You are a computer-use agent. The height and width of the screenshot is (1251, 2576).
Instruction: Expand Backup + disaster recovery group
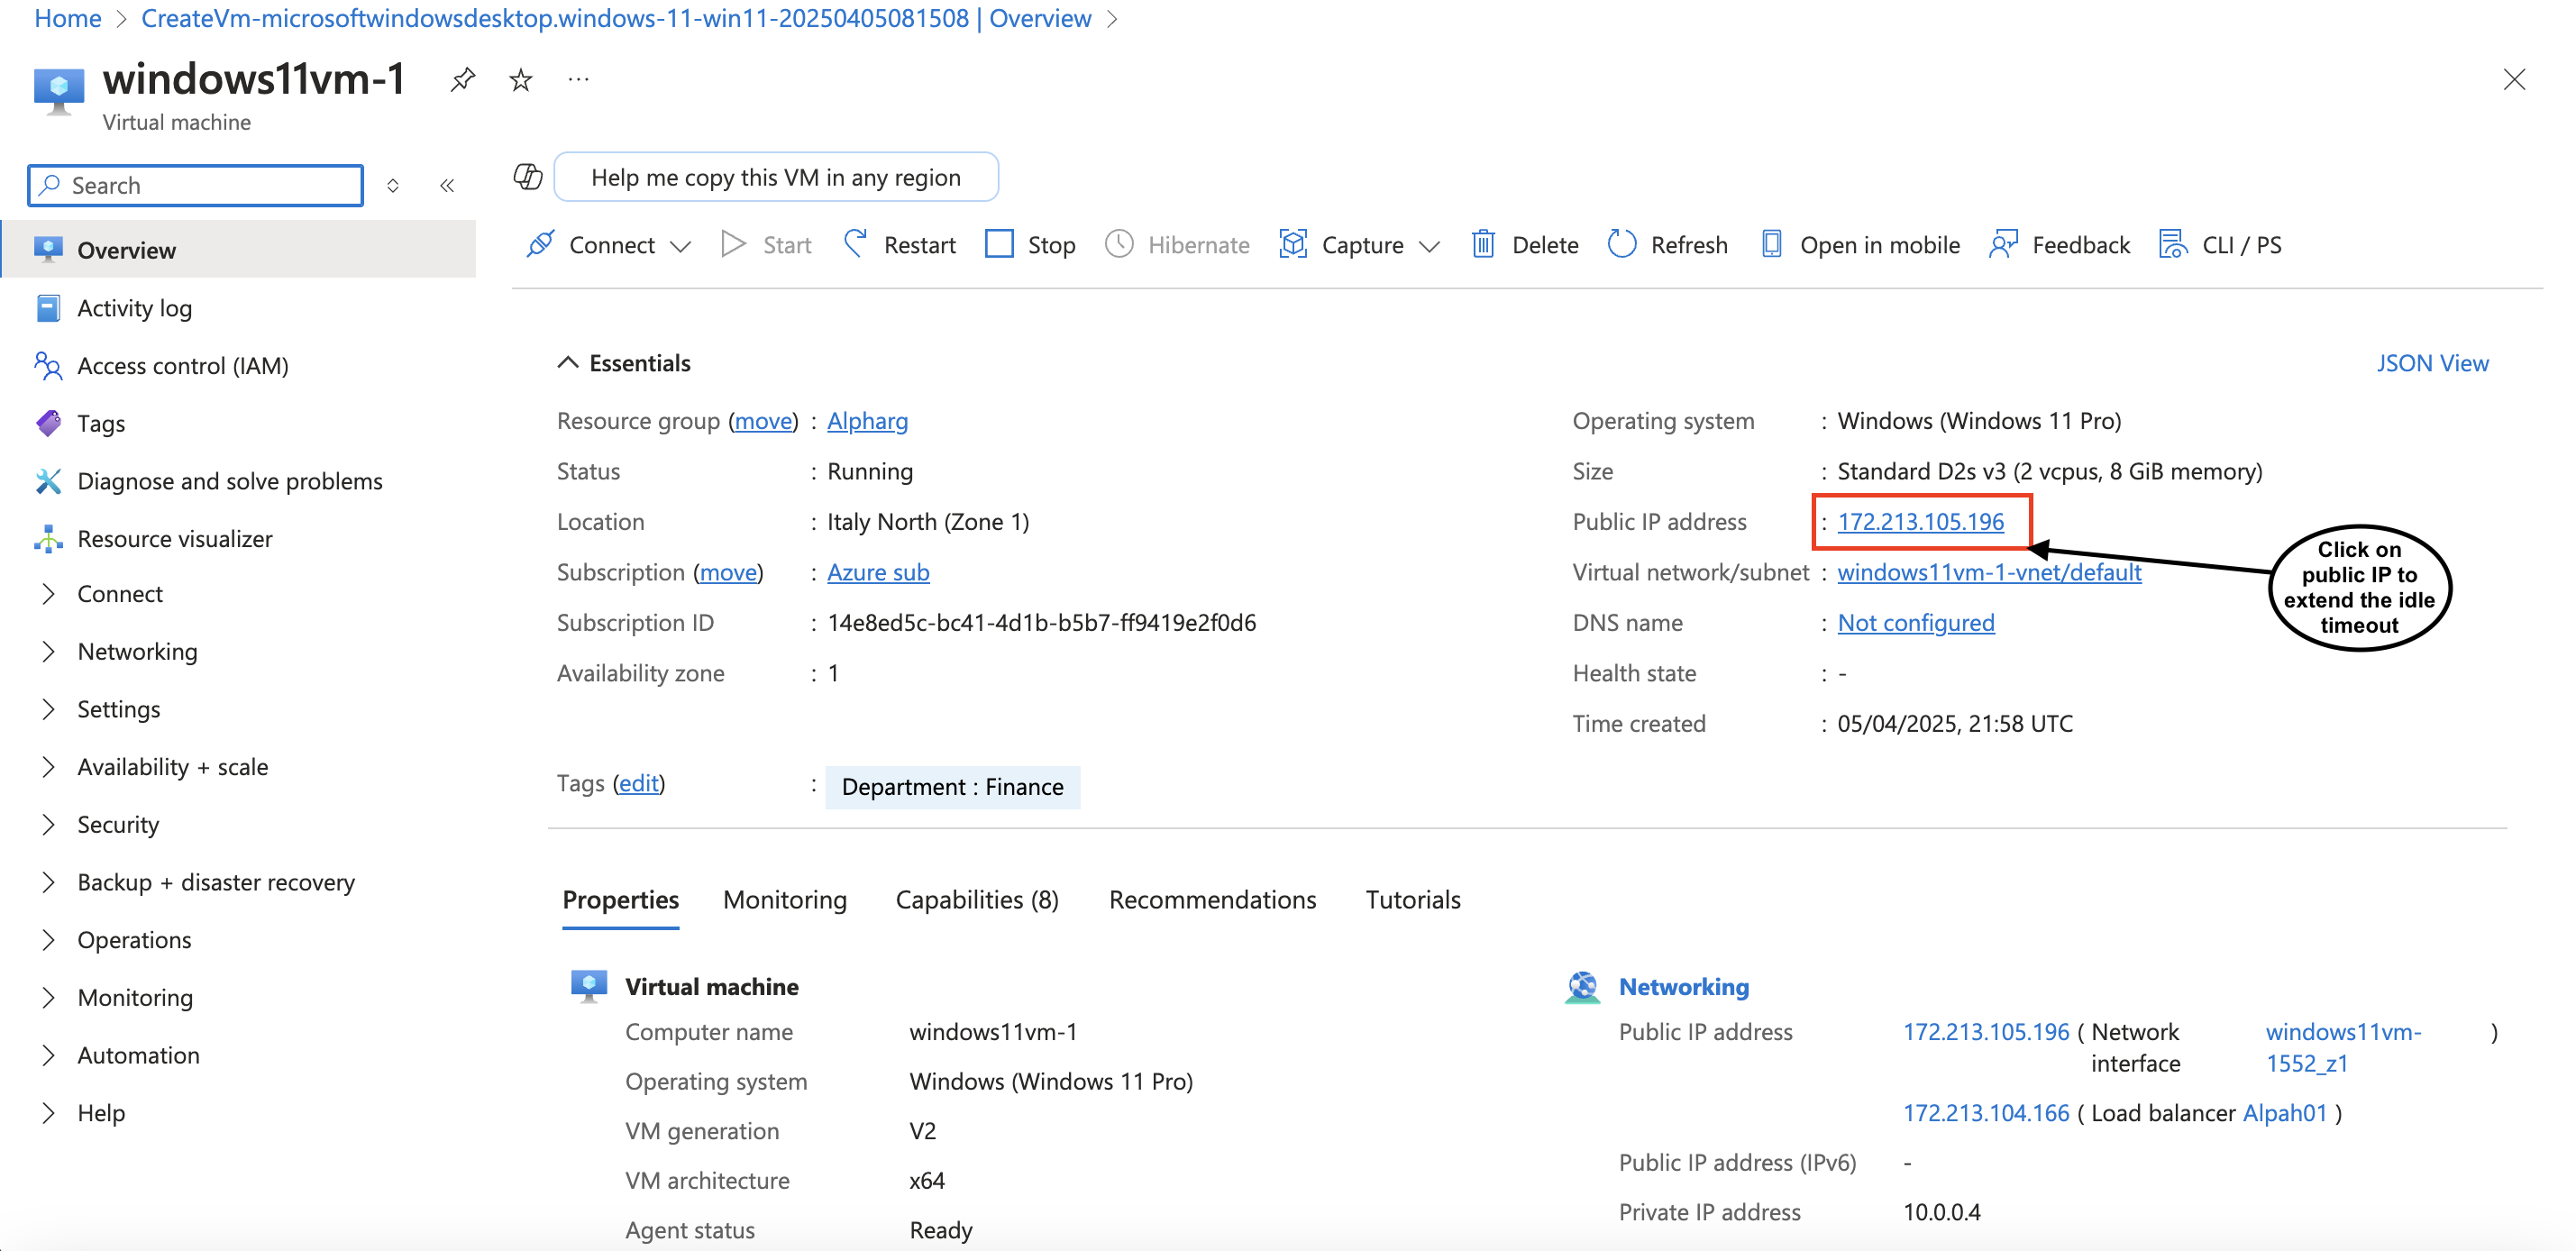(48, 882)
